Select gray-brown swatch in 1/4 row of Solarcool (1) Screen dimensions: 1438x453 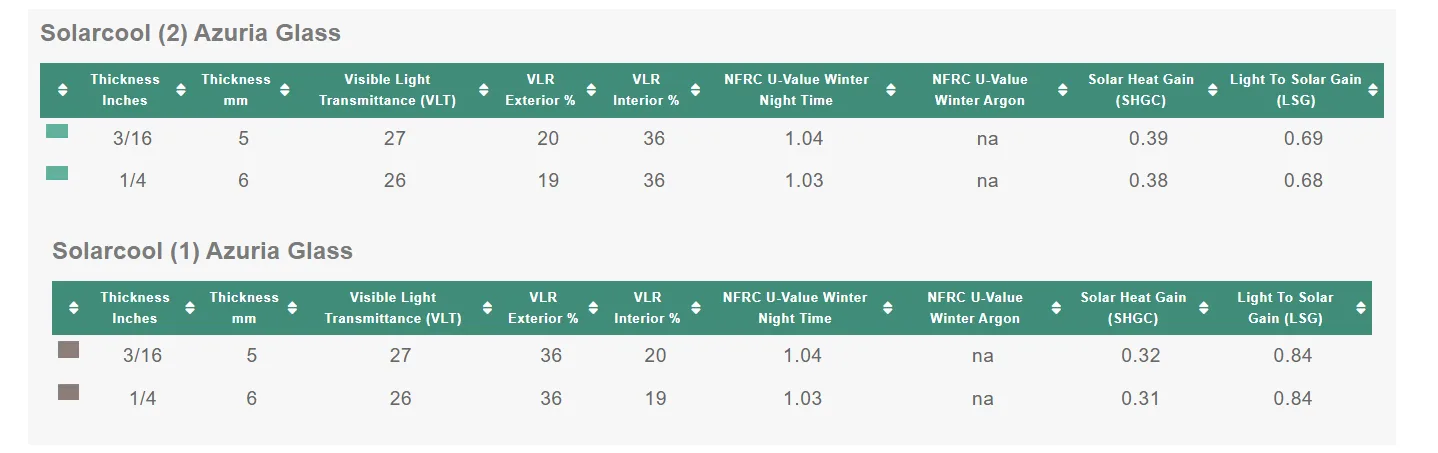tap(68, 392)
